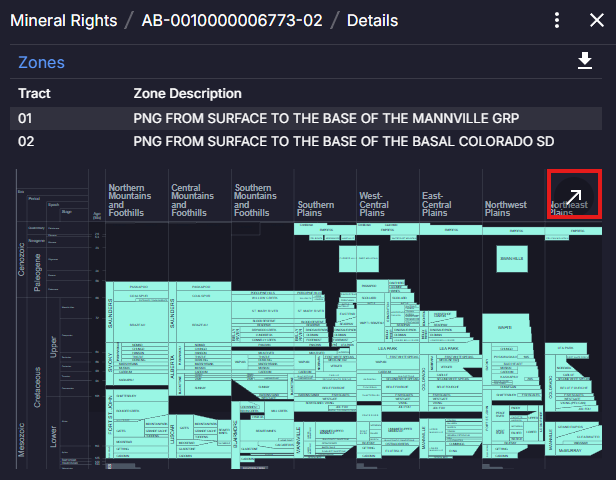This screenshot has width=616, height=480.
Task: Collapse the Zones section heading
Action: 41,62
